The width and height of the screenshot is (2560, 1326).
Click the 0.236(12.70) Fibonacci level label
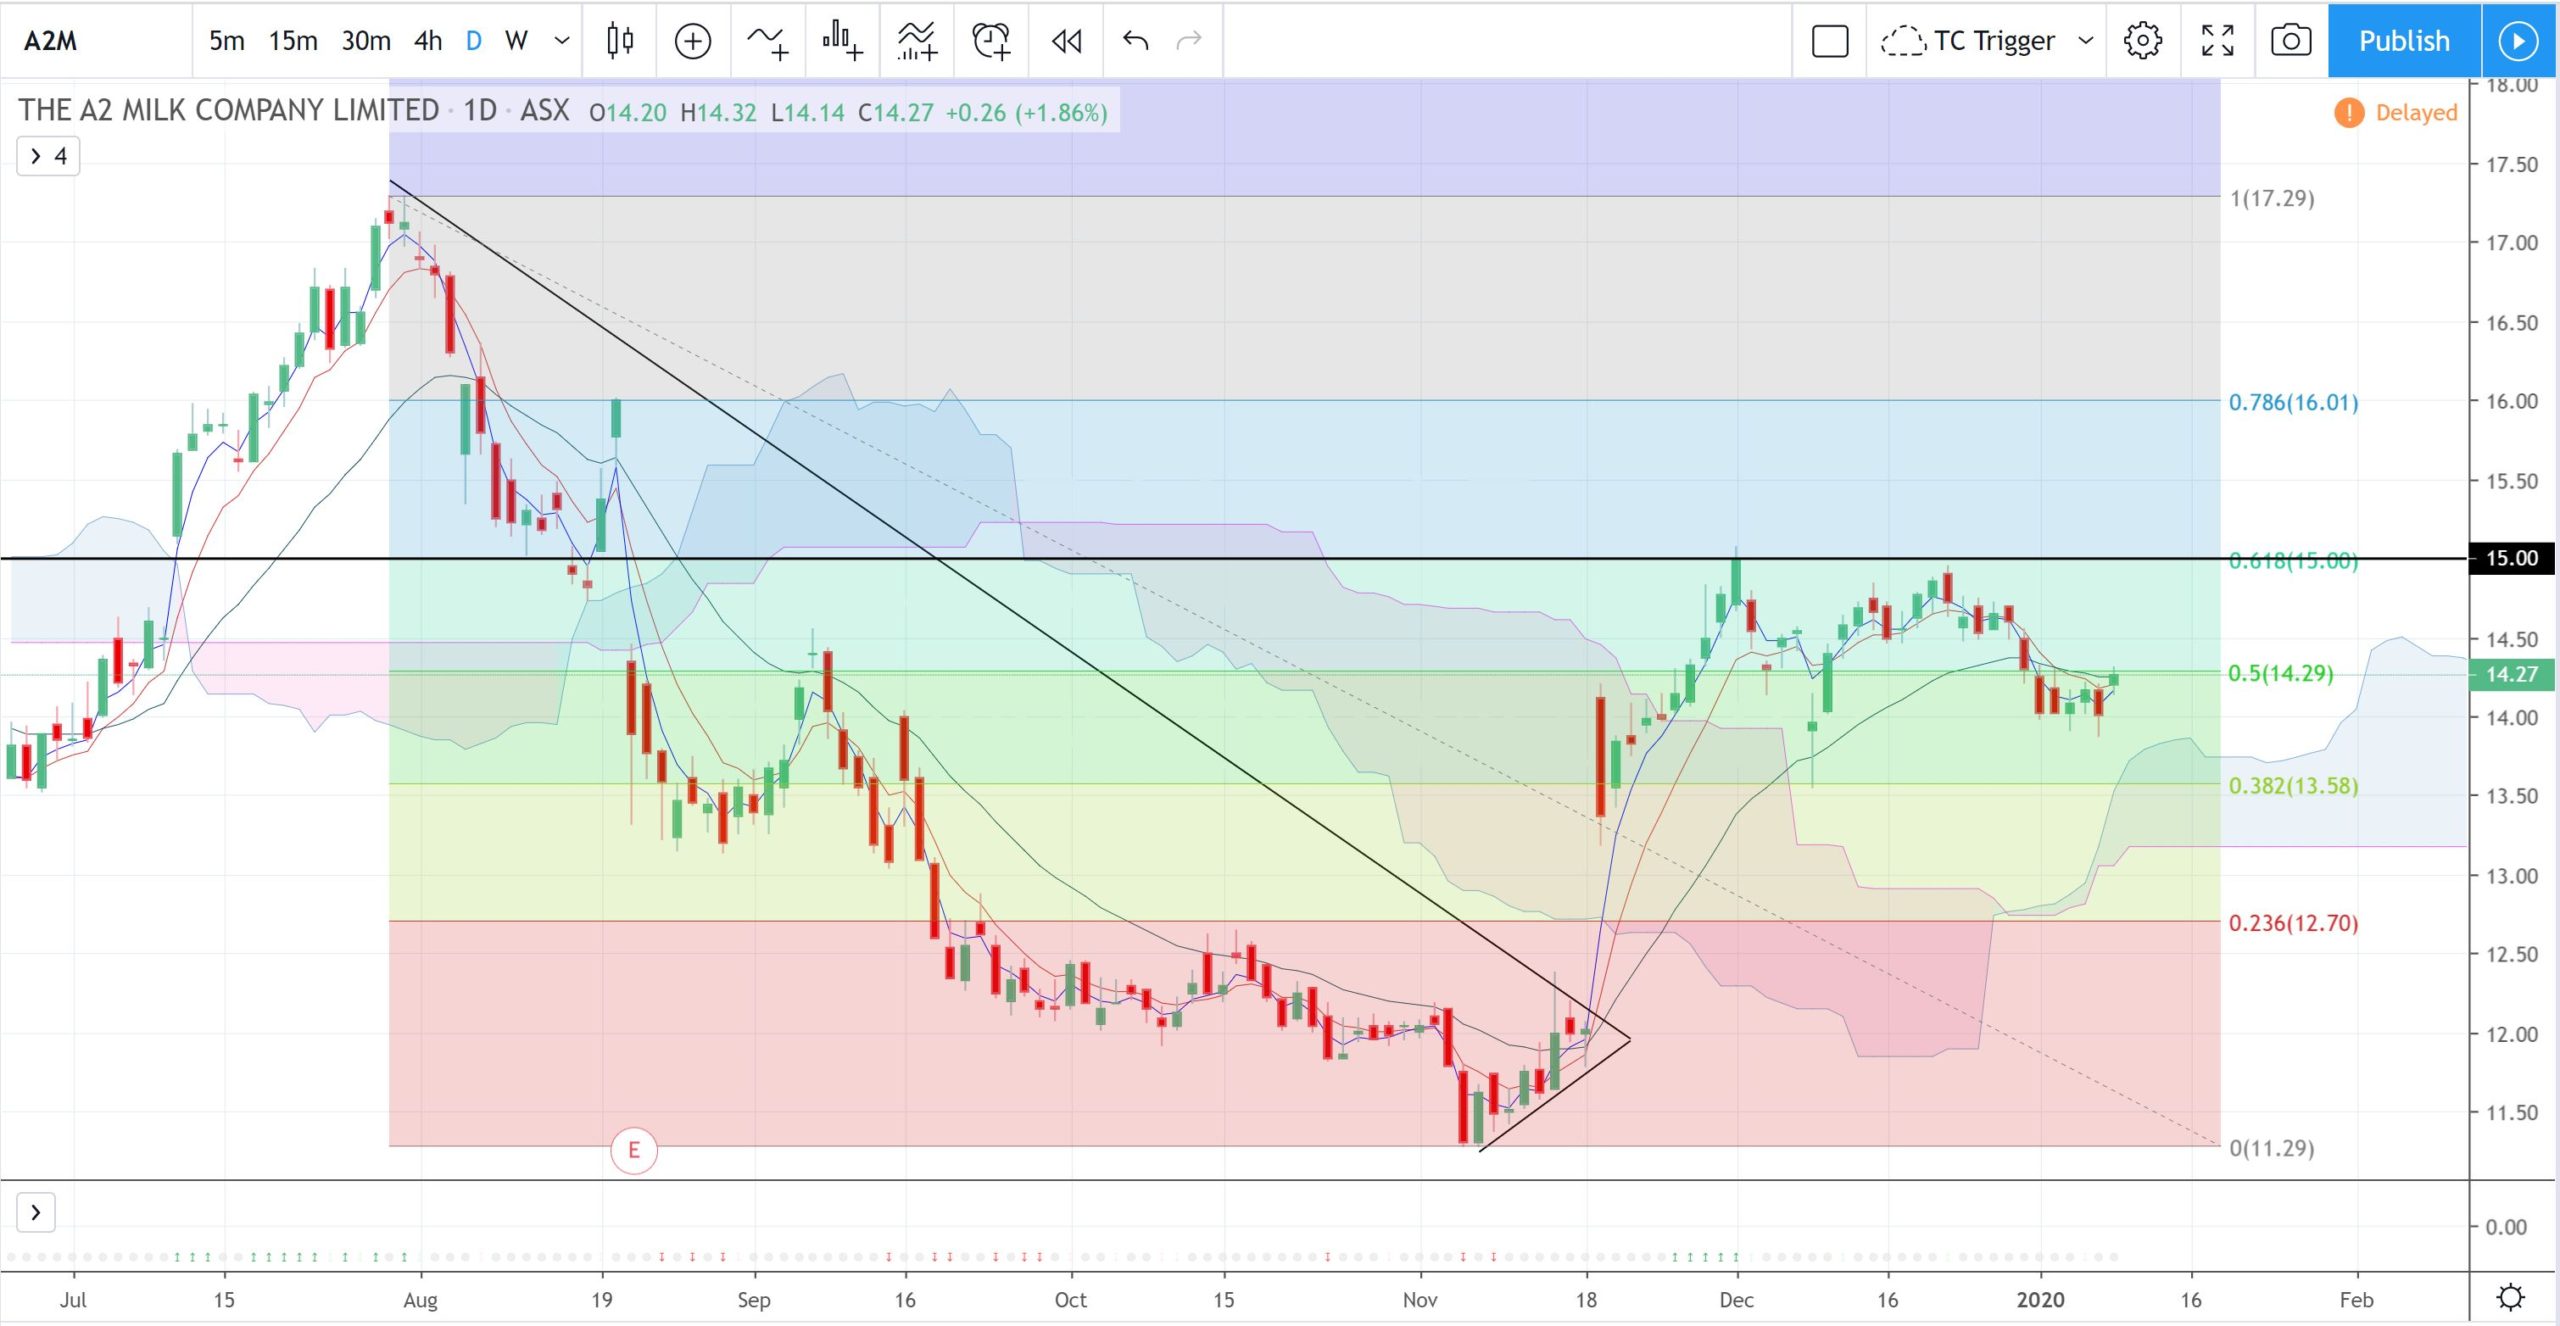point(2294,923)
